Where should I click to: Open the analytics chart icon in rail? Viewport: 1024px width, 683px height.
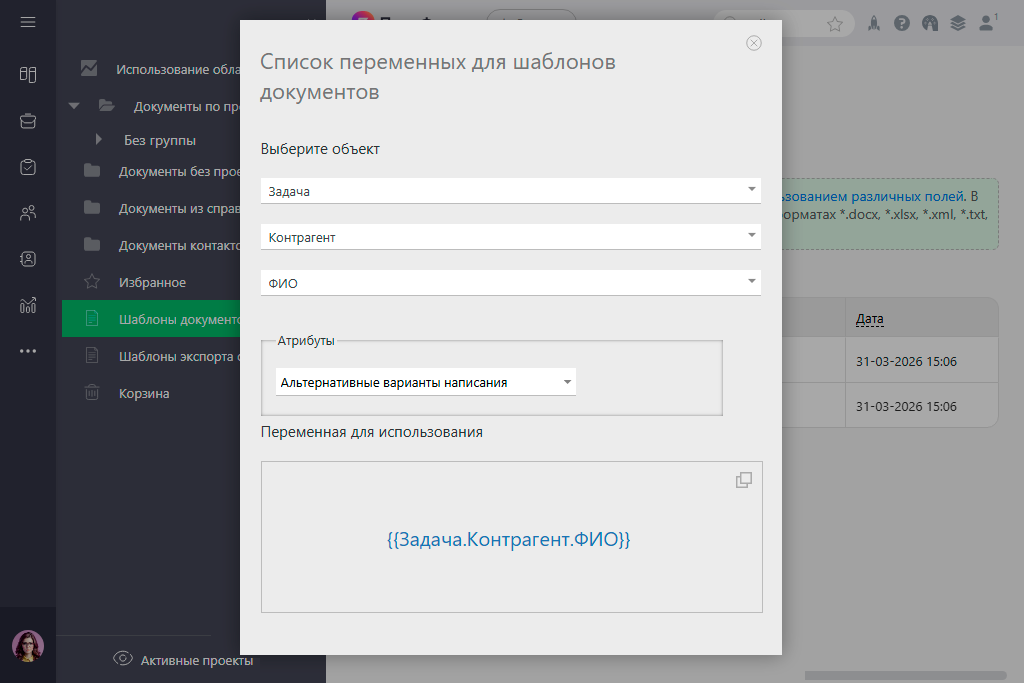(28, 305)
